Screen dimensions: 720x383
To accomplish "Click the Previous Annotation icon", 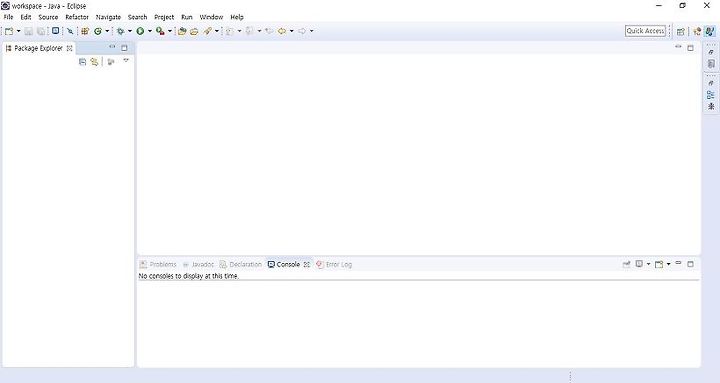I will click(249, 31).
